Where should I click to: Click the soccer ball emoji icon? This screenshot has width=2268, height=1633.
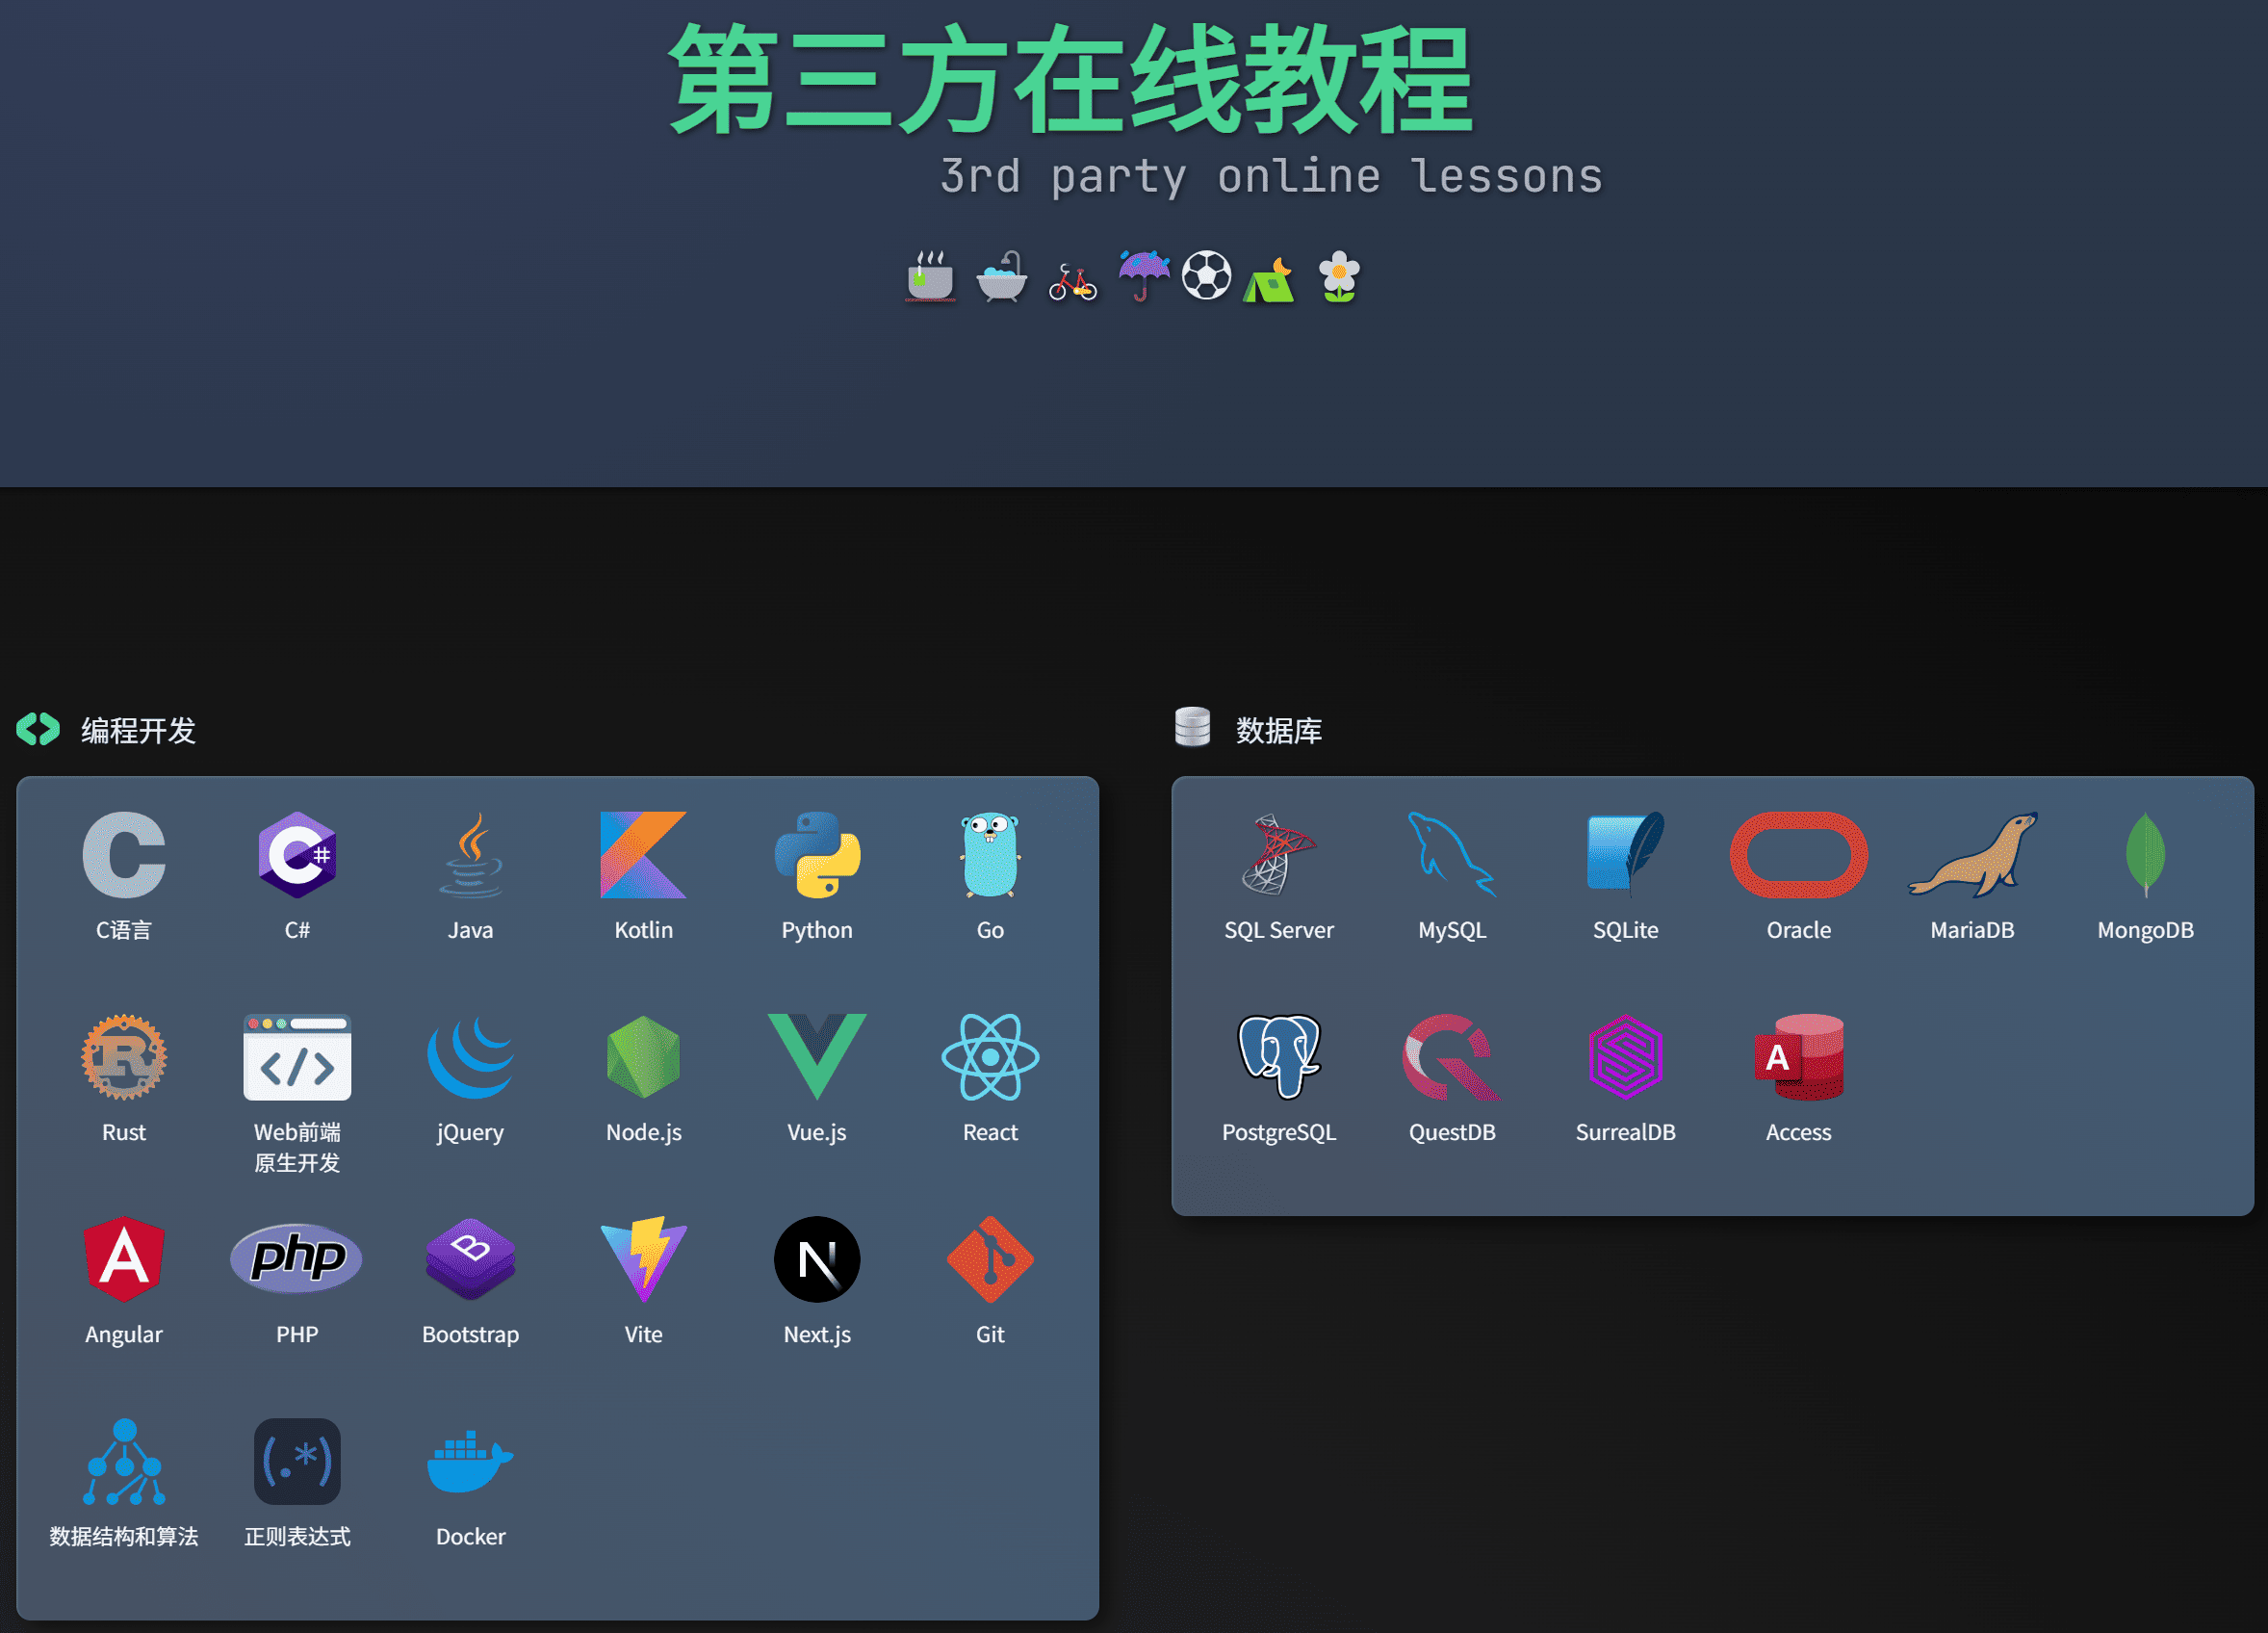1207,275
